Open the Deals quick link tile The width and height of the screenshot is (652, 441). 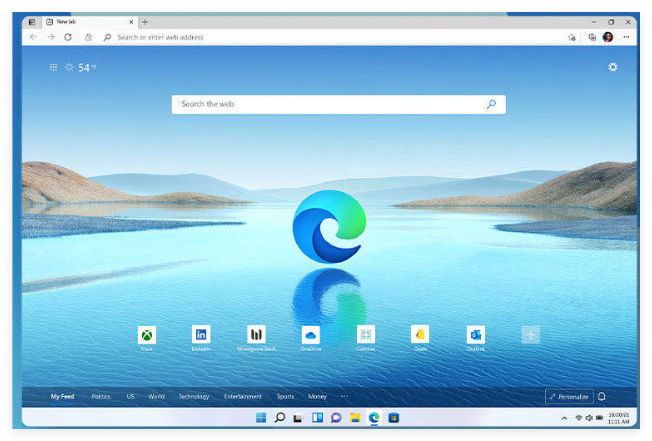(420, 335)
